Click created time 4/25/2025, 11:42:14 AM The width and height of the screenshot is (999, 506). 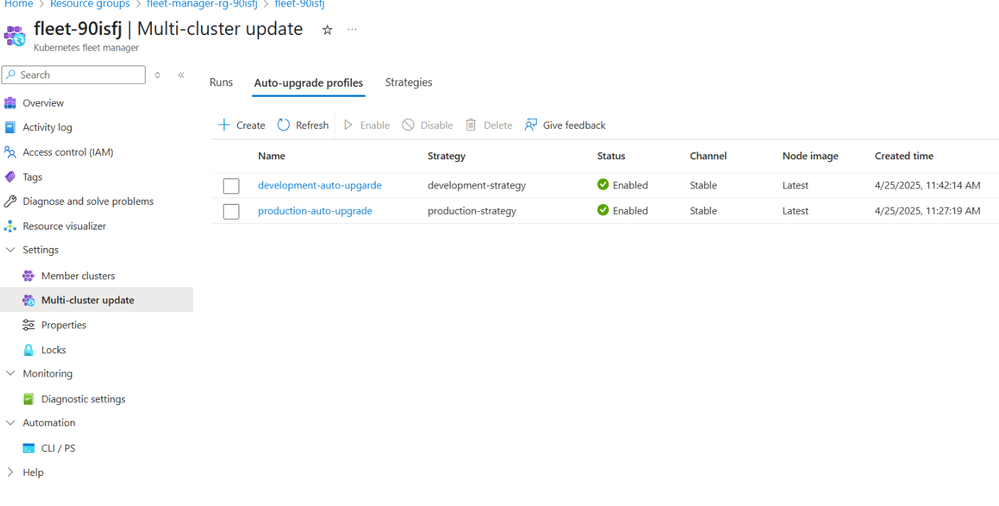click(x=927, y=185)
